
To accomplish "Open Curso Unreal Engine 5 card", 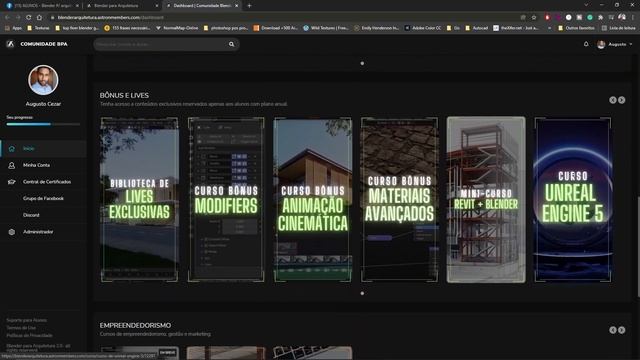I will click(573, 200).
